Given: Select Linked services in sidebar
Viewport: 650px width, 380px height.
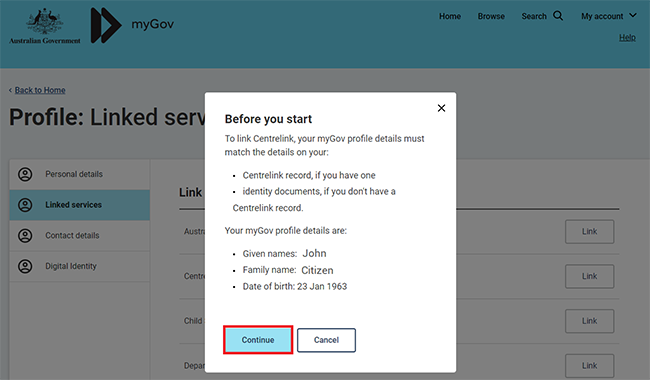Looking at the screenshot, I should point(80,205).
